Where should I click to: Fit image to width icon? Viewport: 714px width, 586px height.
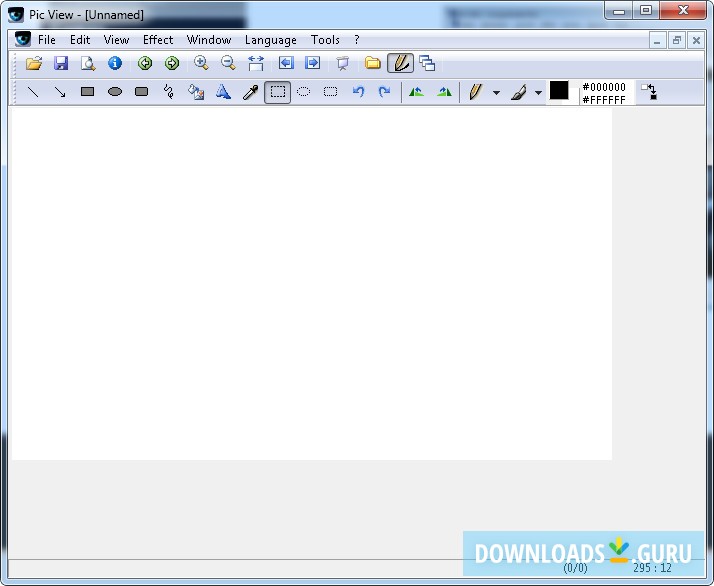[x=256, y=63]
